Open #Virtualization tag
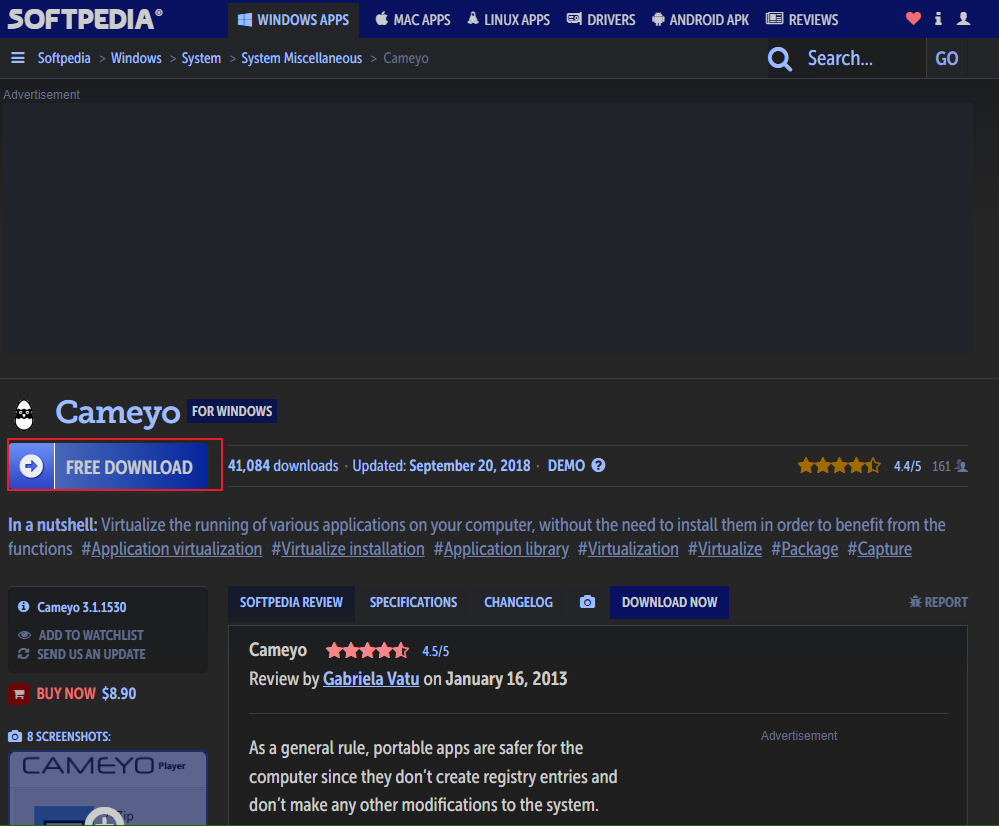 click(x=628, y=549)
